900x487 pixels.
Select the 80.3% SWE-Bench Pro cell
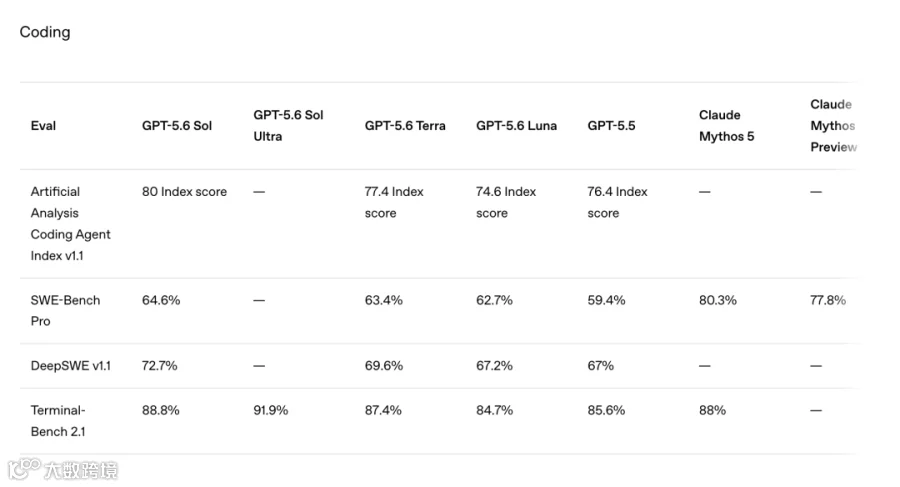[x=717, y=300]
